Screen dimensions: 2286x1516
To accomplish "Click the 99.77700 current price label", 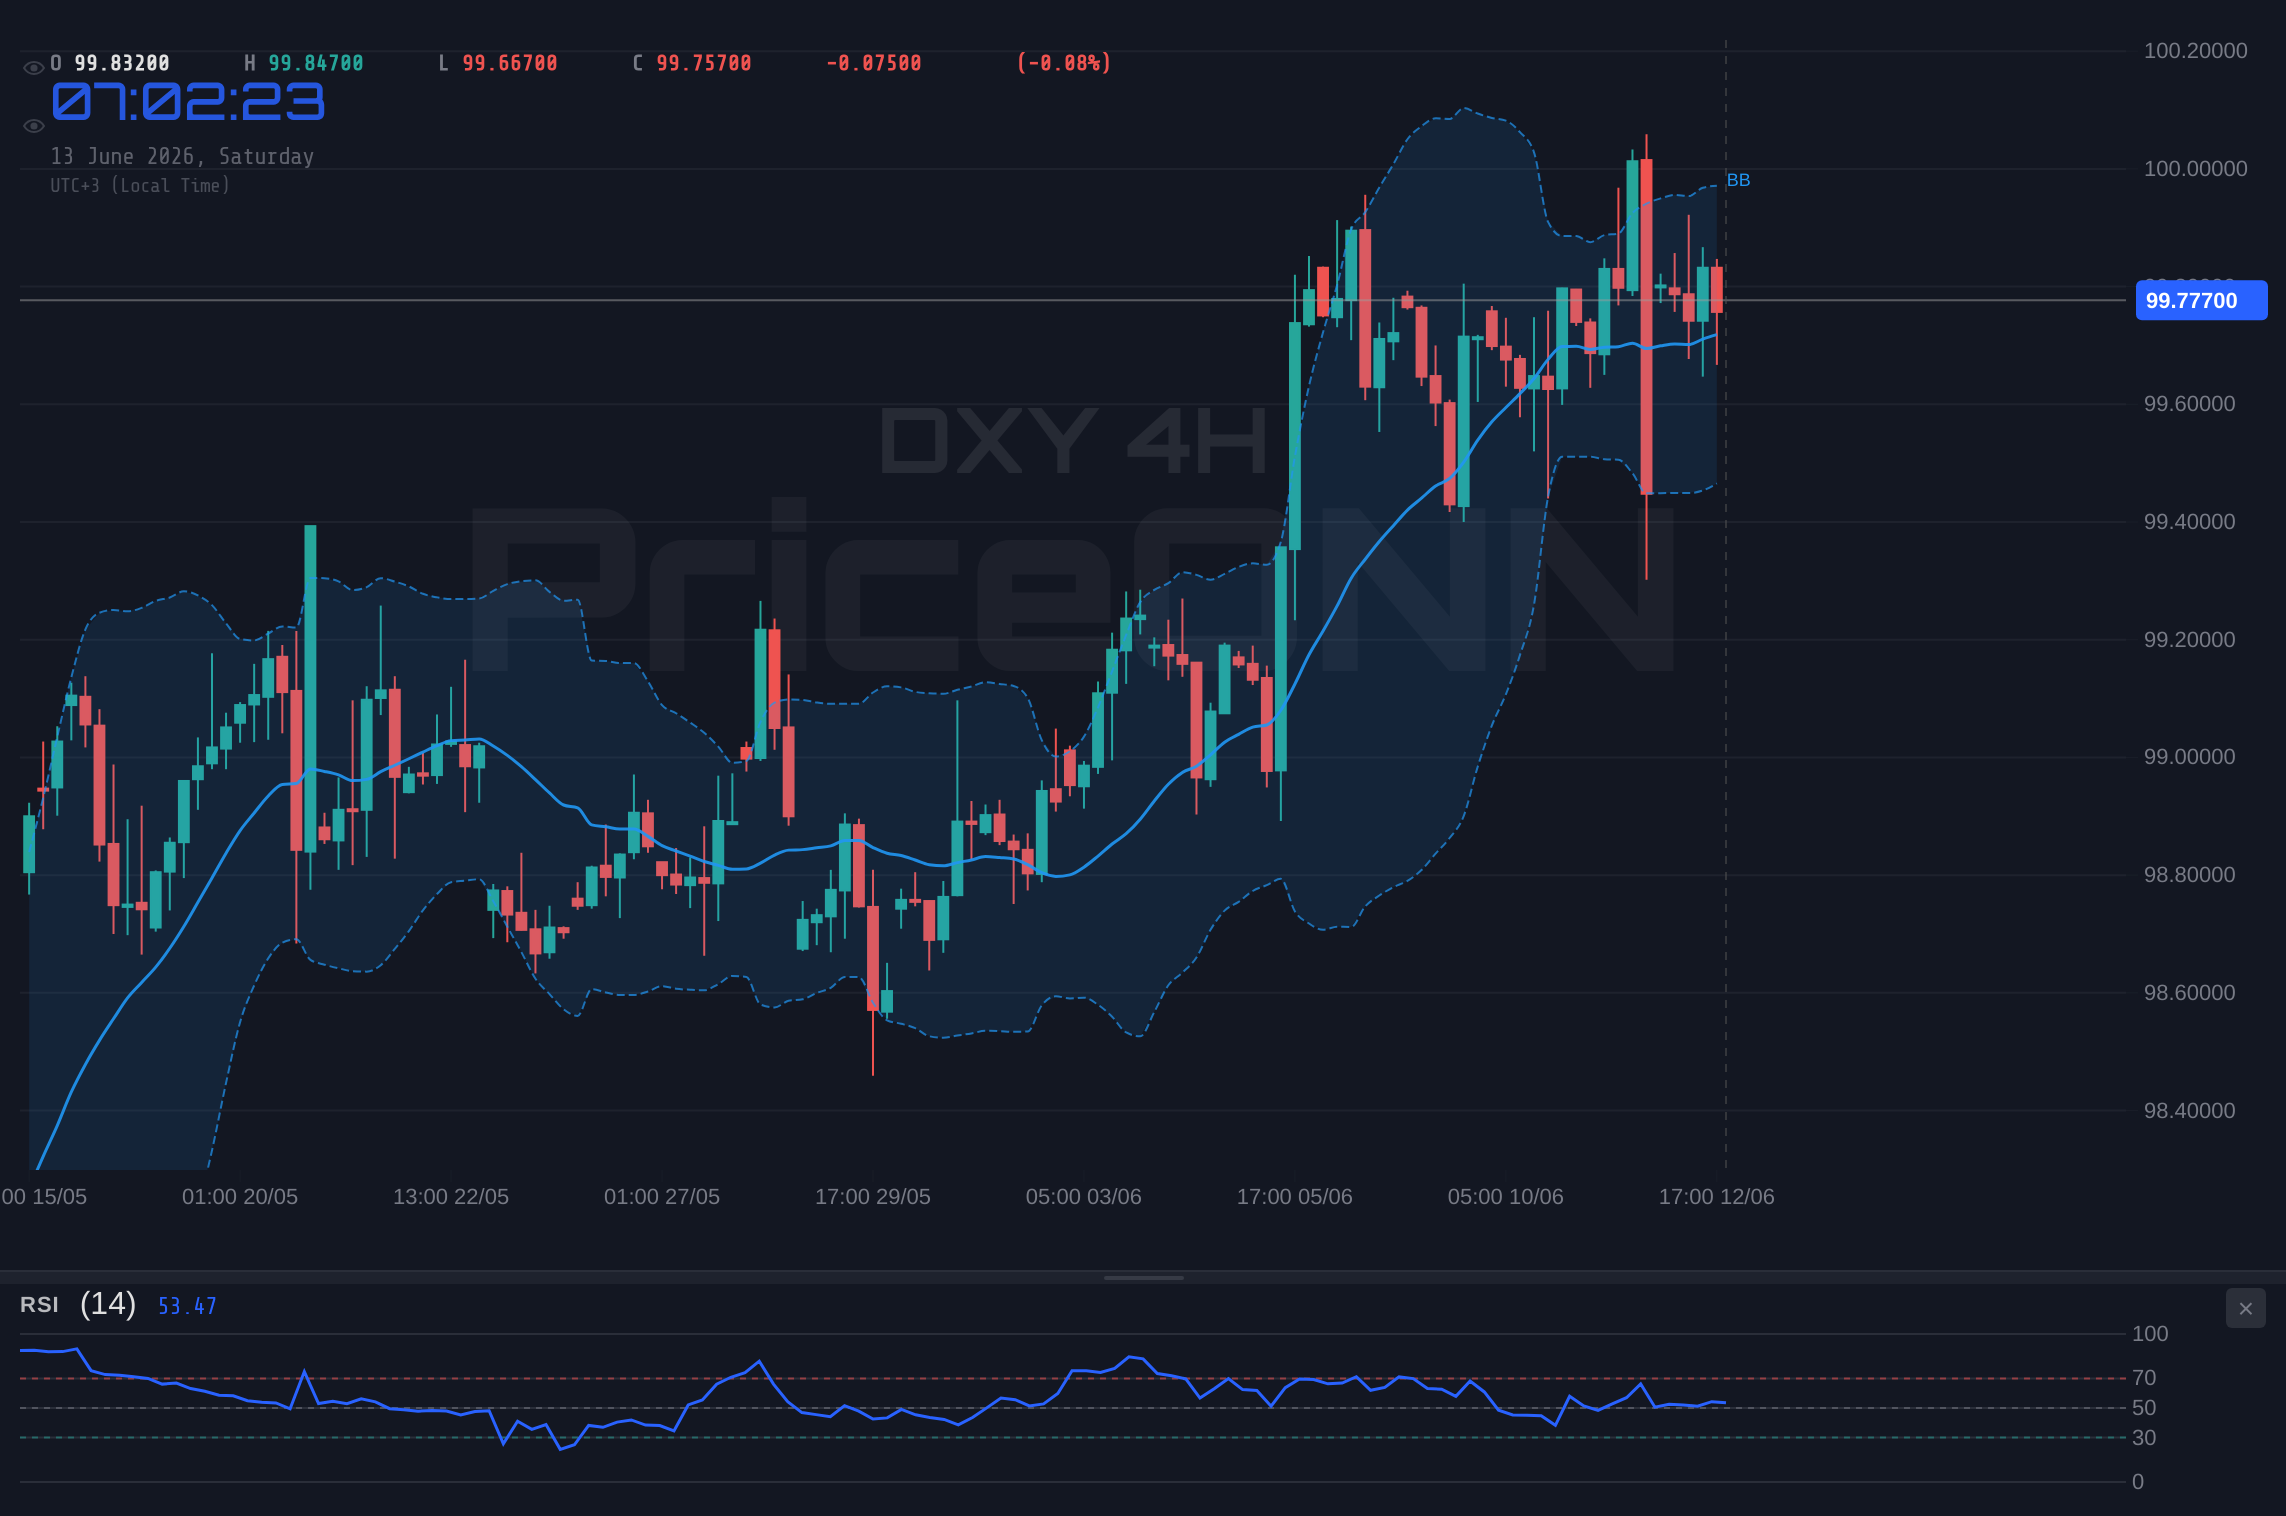I will tap(2201, 300).
